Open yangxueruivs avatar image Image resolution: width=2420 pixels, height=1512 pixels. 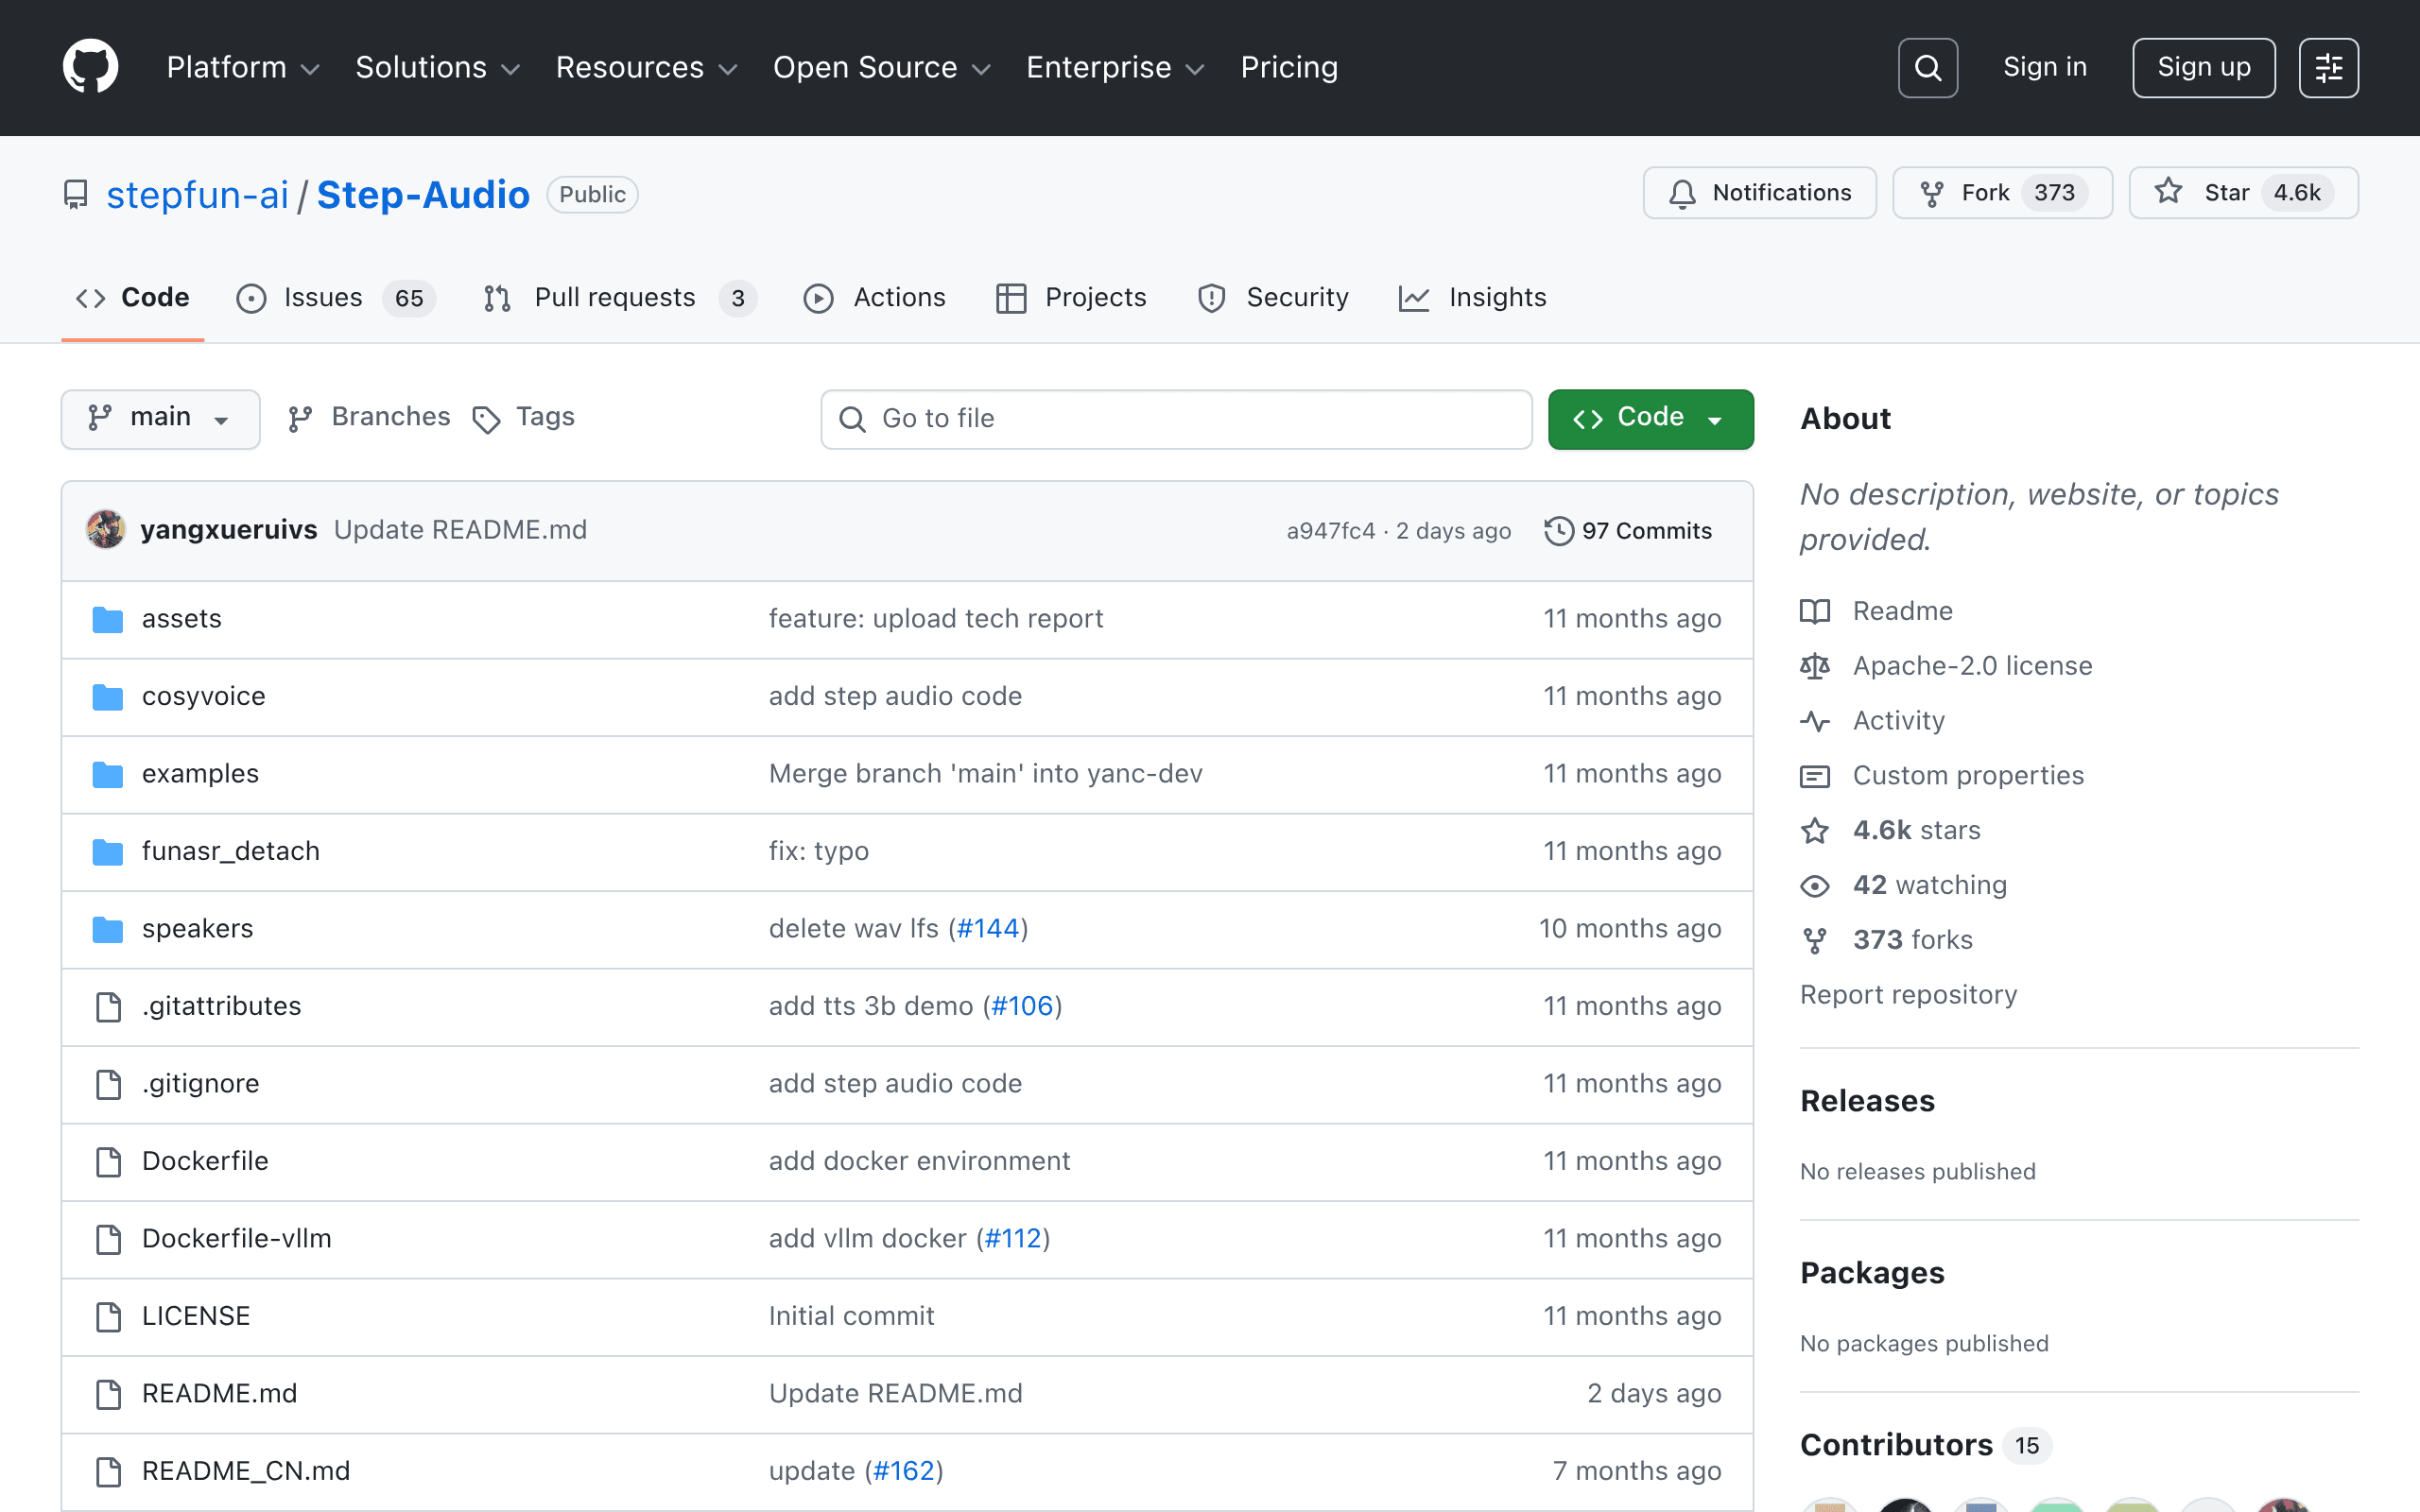click(106, 530)
